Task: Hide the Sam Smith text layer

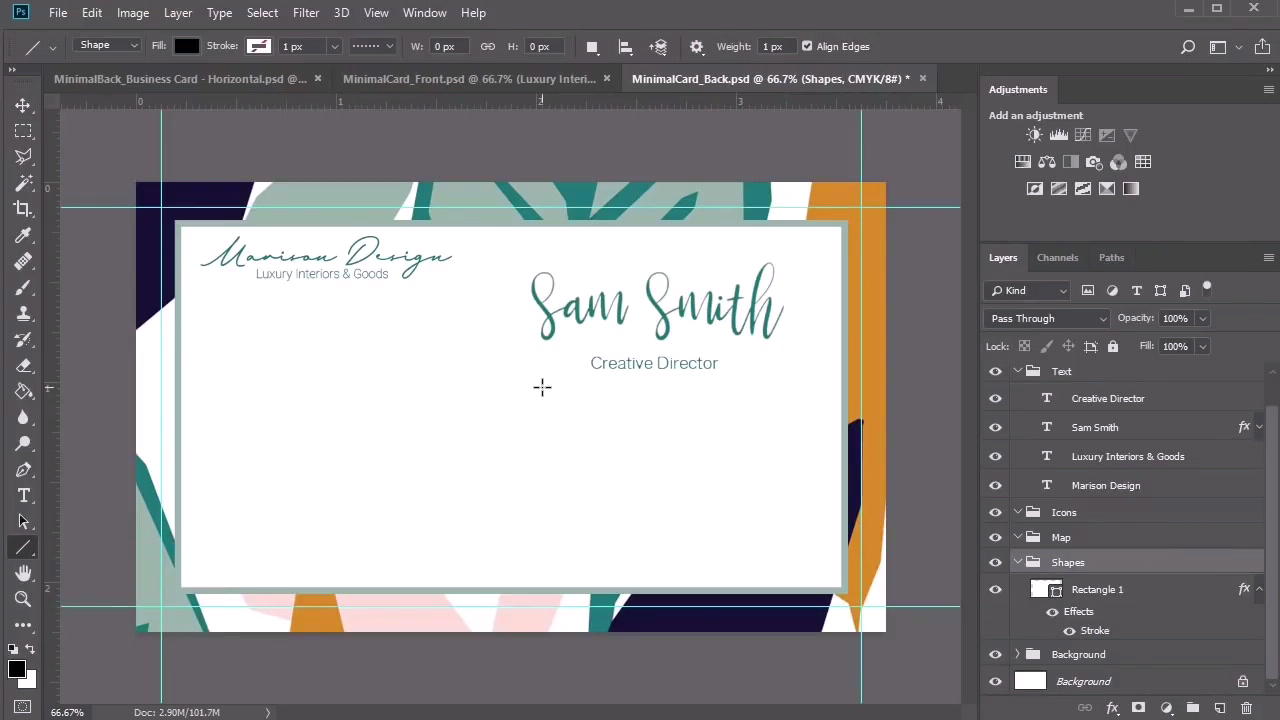Action: [x=995, y=427]
